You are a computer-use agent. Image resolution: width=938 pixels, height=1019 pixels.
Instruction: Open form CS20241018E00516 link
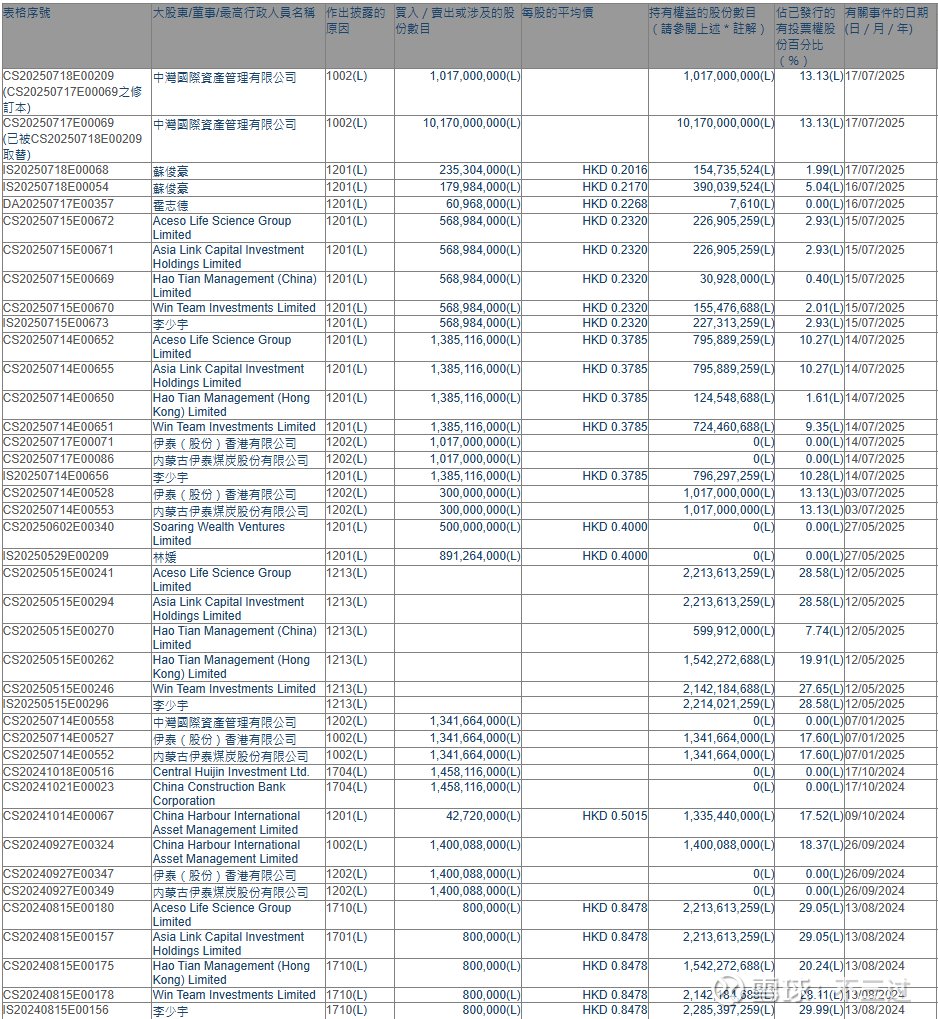tap(59, 772)
